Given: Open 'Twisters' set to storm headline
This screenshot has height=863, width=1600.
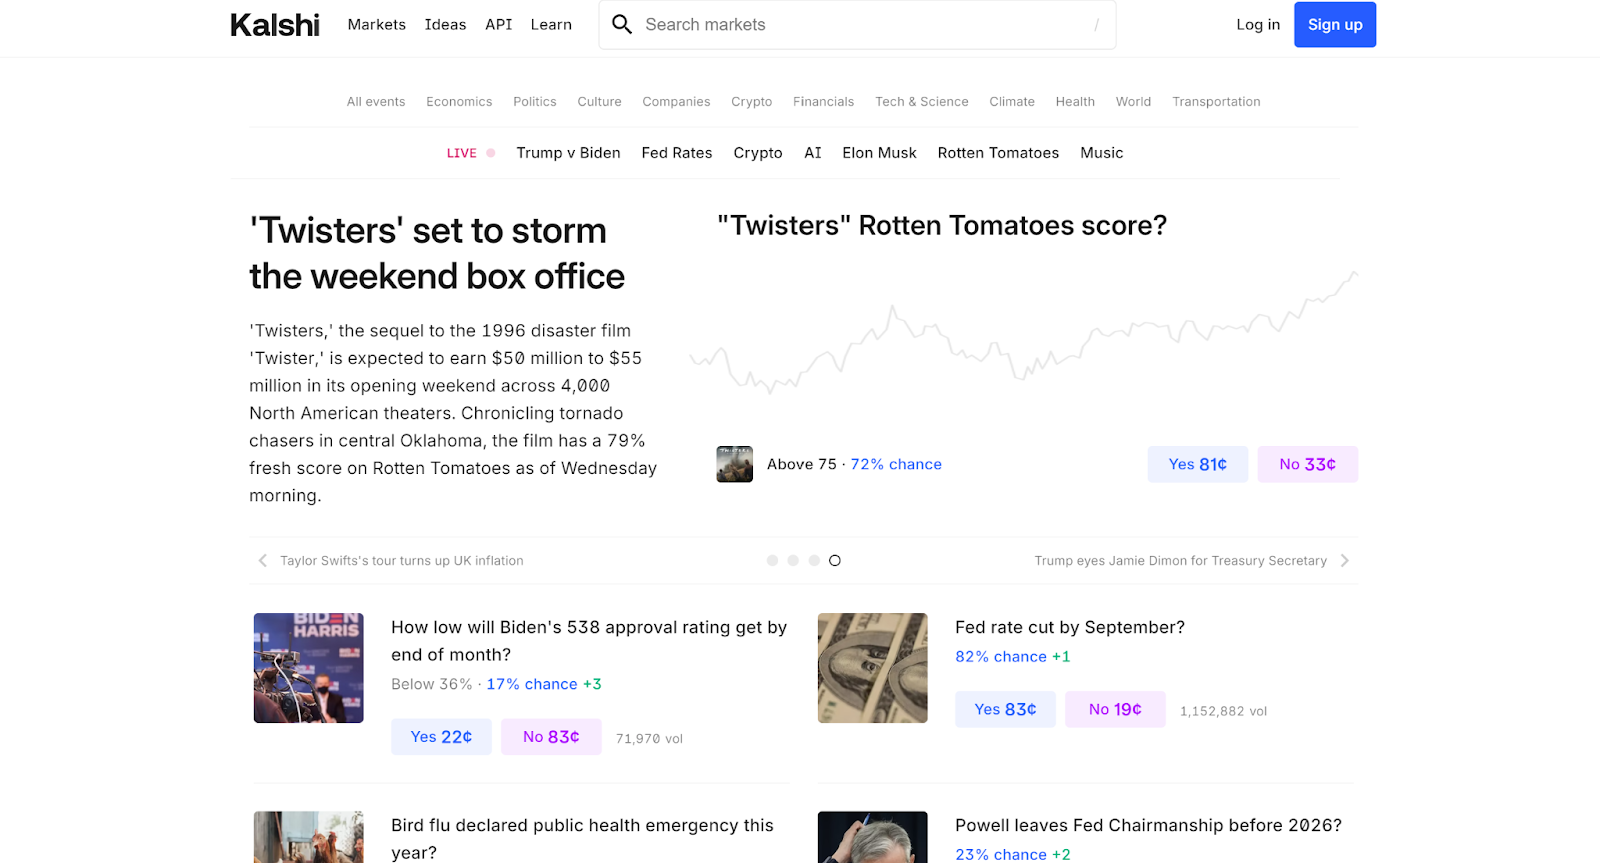Looking at the screenshot, I should (437, 253).
